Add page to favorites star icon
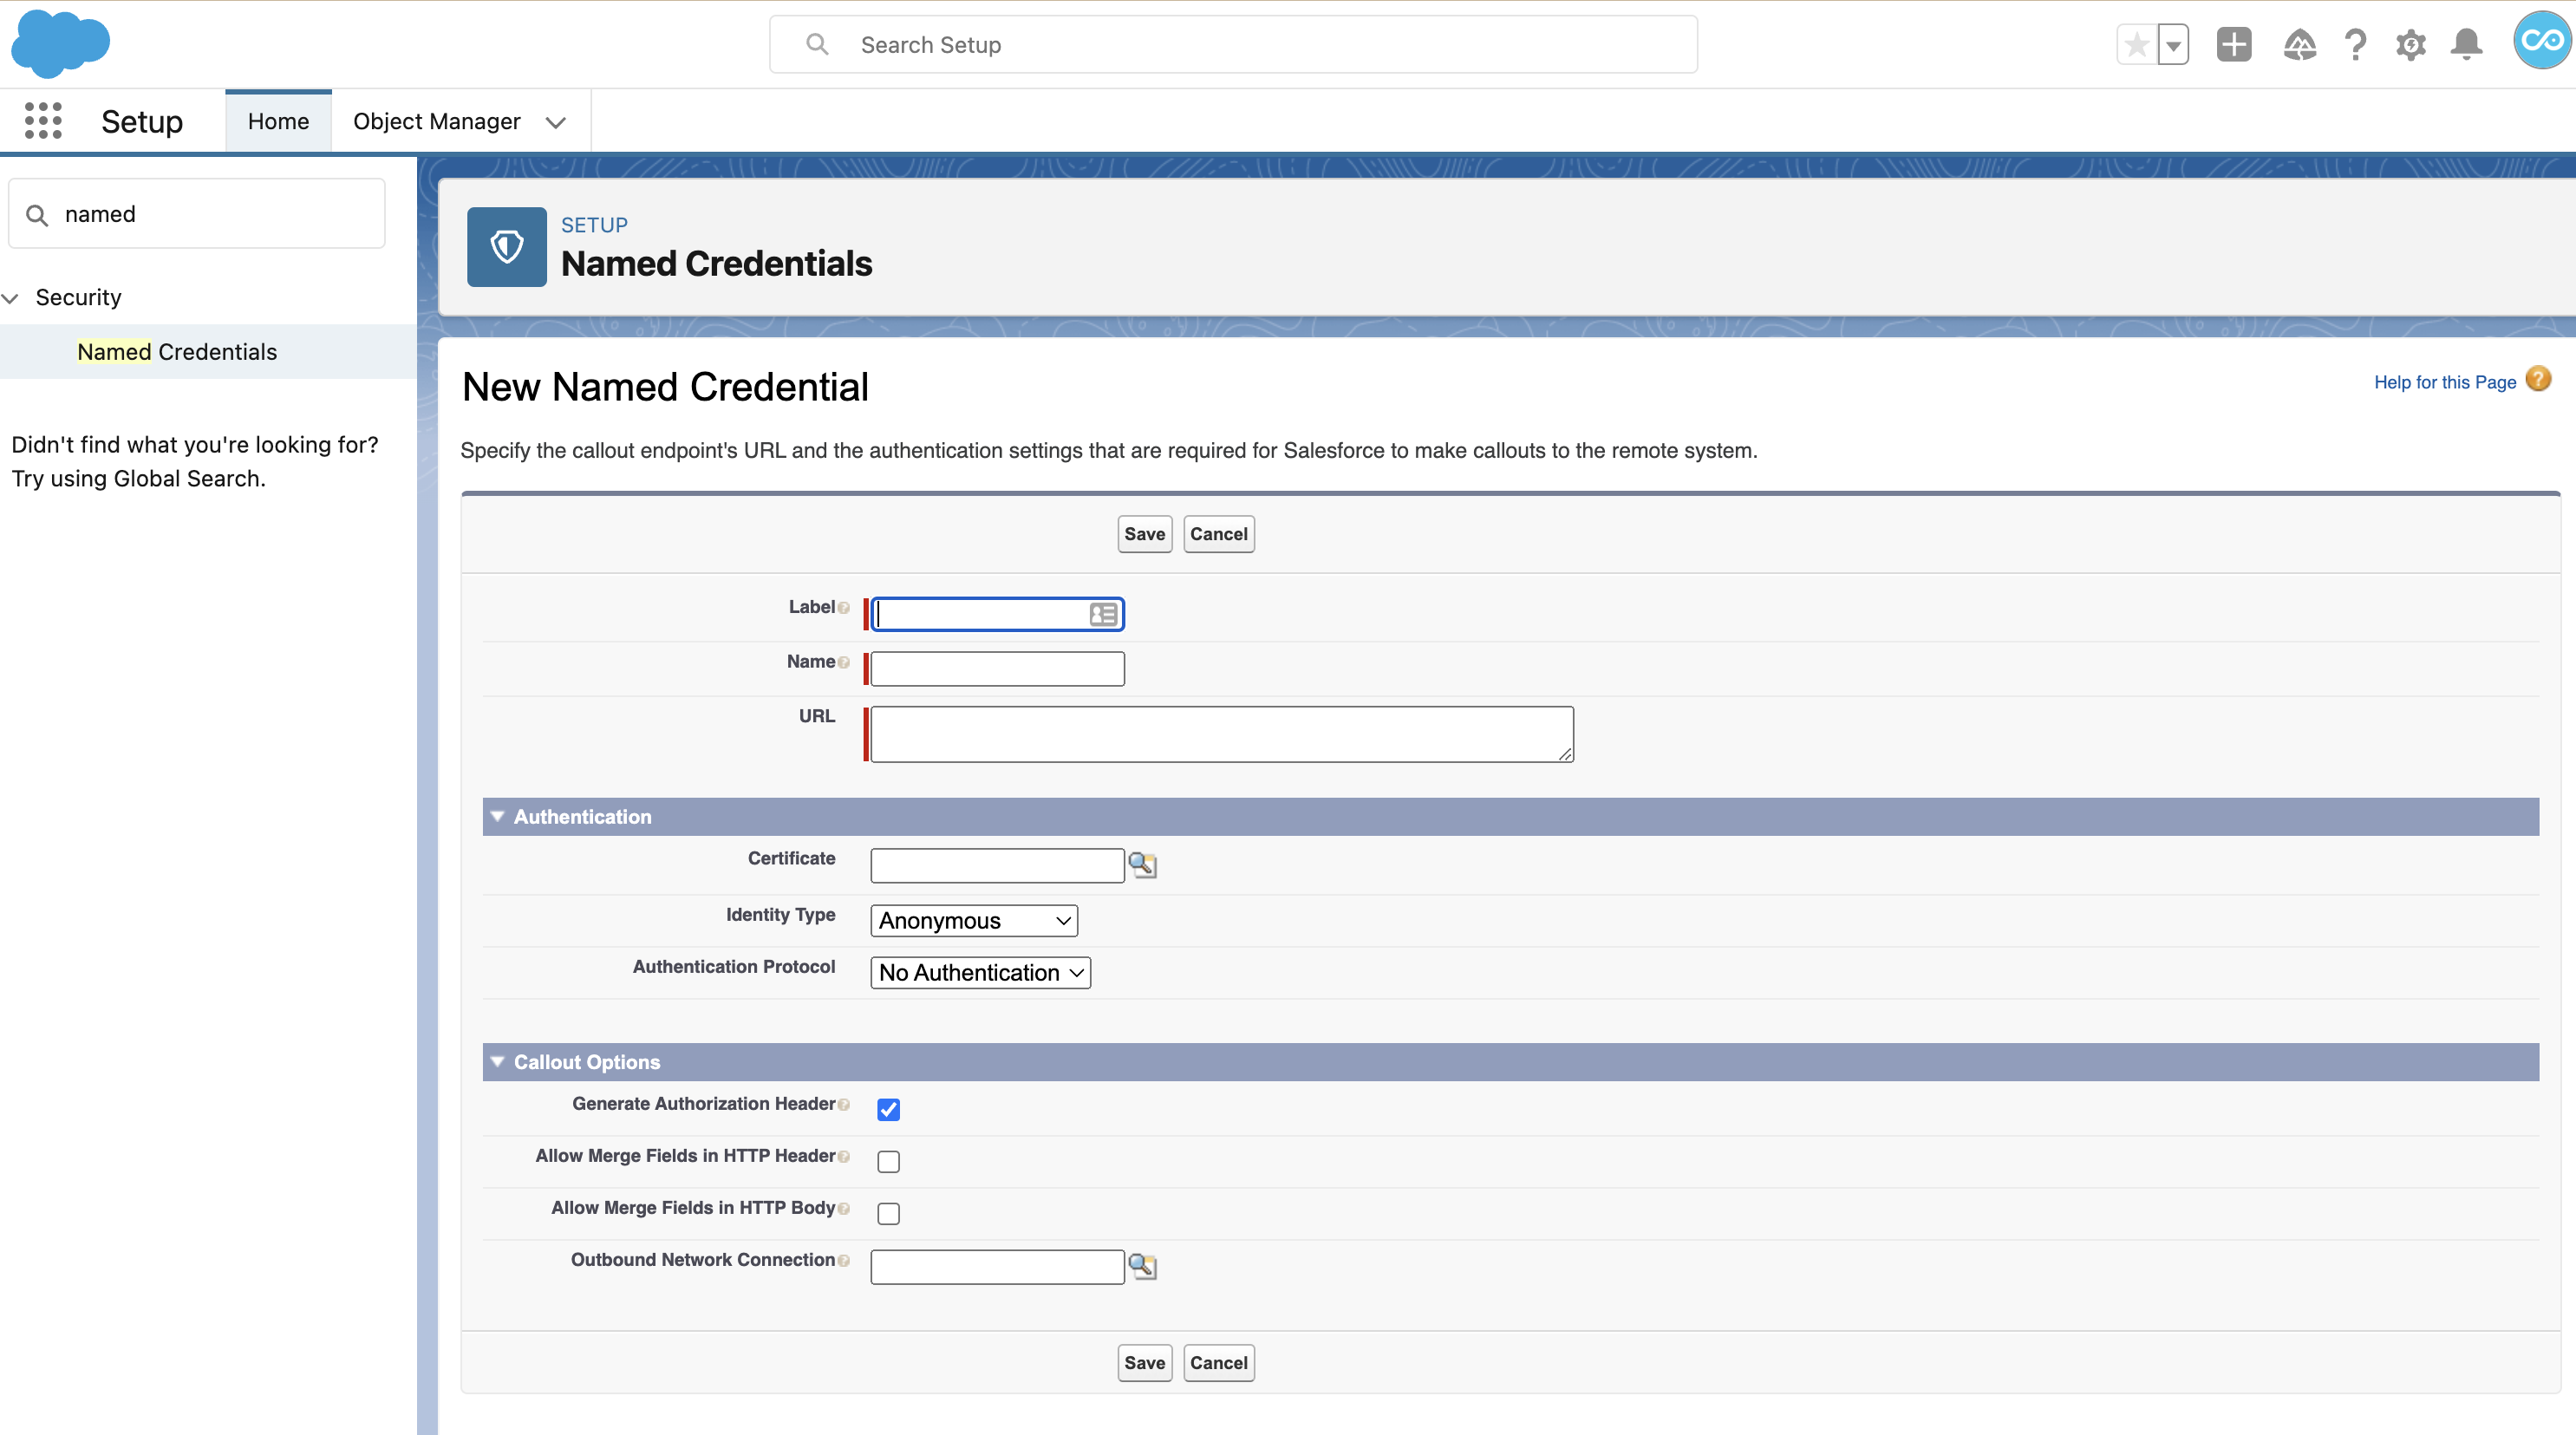The height and width of the screenshot is (1435, 2576). point(2136,45)
